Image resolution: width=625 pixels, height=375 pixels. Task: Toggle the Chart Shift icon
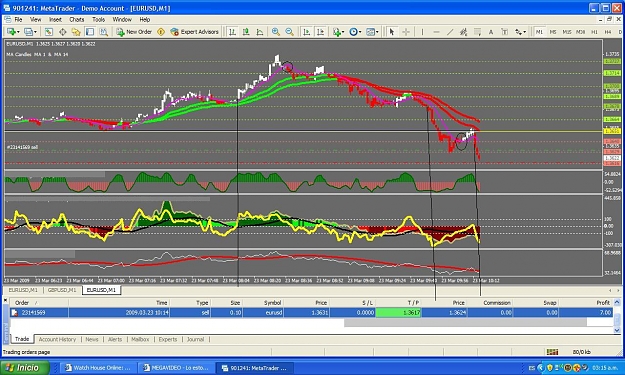pos(320,32)
